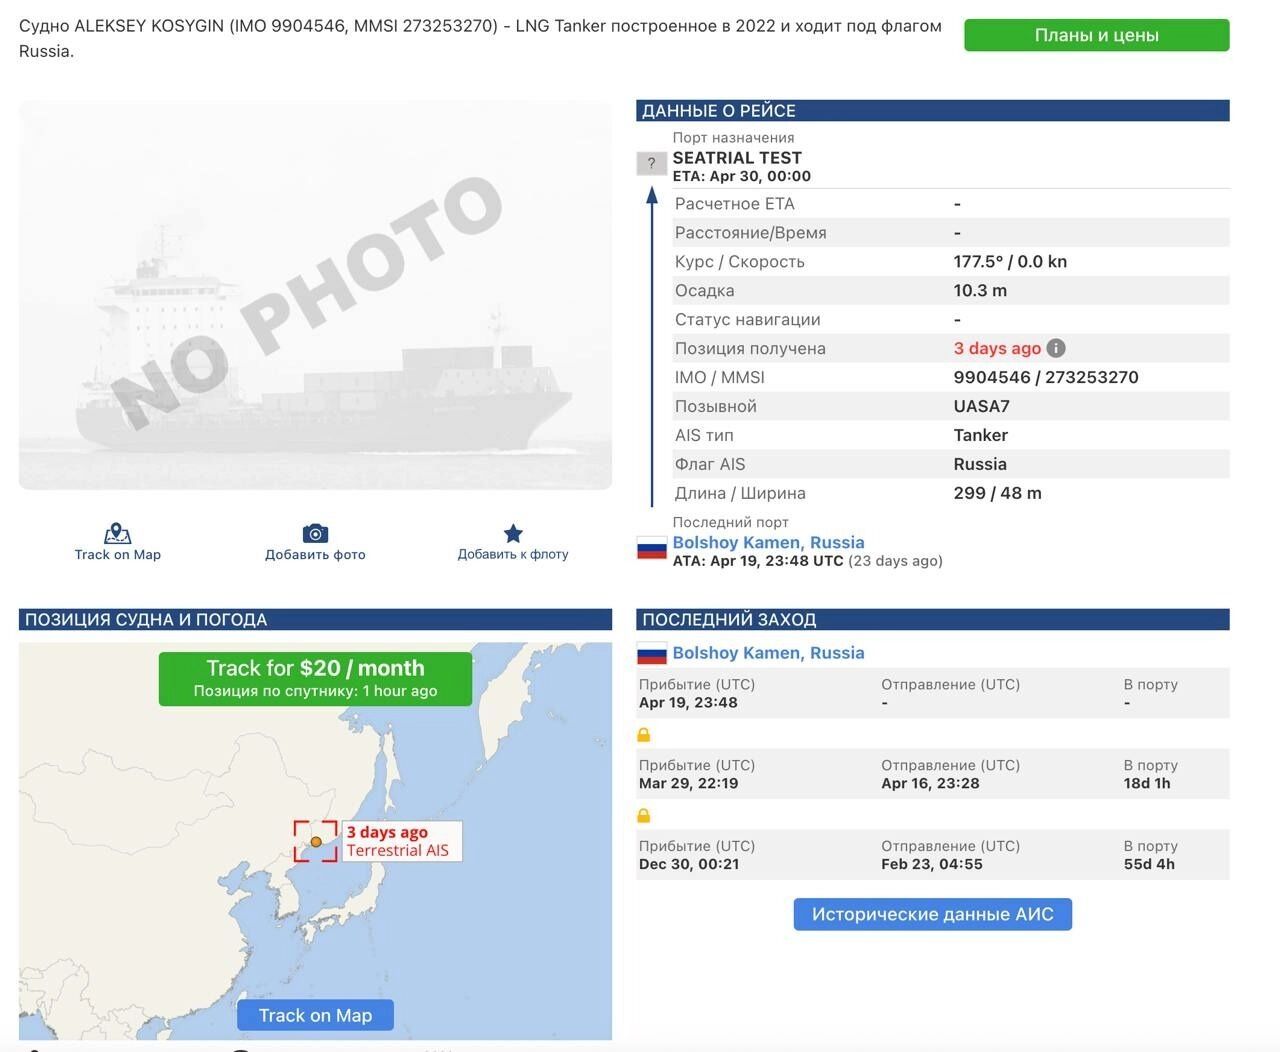The height and width of the screenshot is (1052, 1280).
Task: Click the camera icon to add a photo
Action: point(315,534)
